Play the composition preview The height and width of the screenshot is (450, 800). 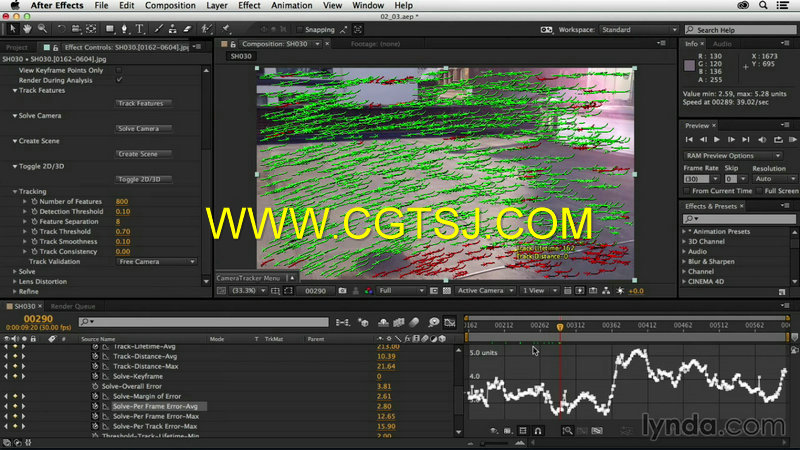[717, 139]
